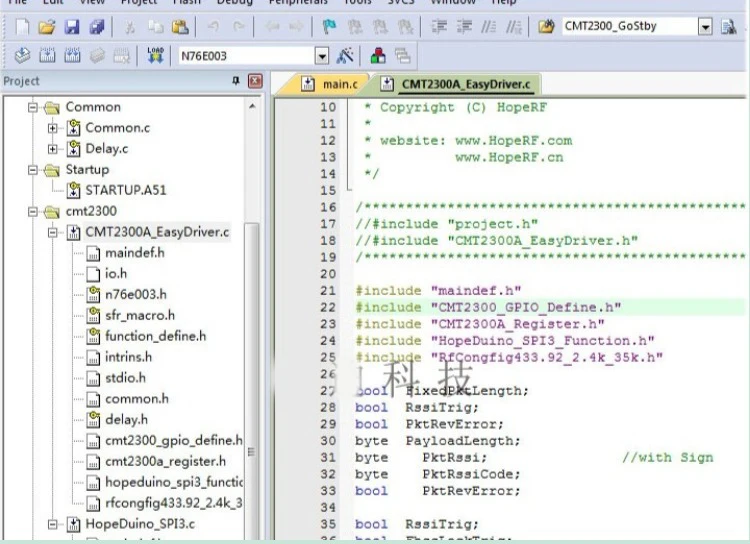Image resolution: width=750 pixels, height=544 pixels.
Task: Click the Project tree scrollbar thumb
Action: 252,383
